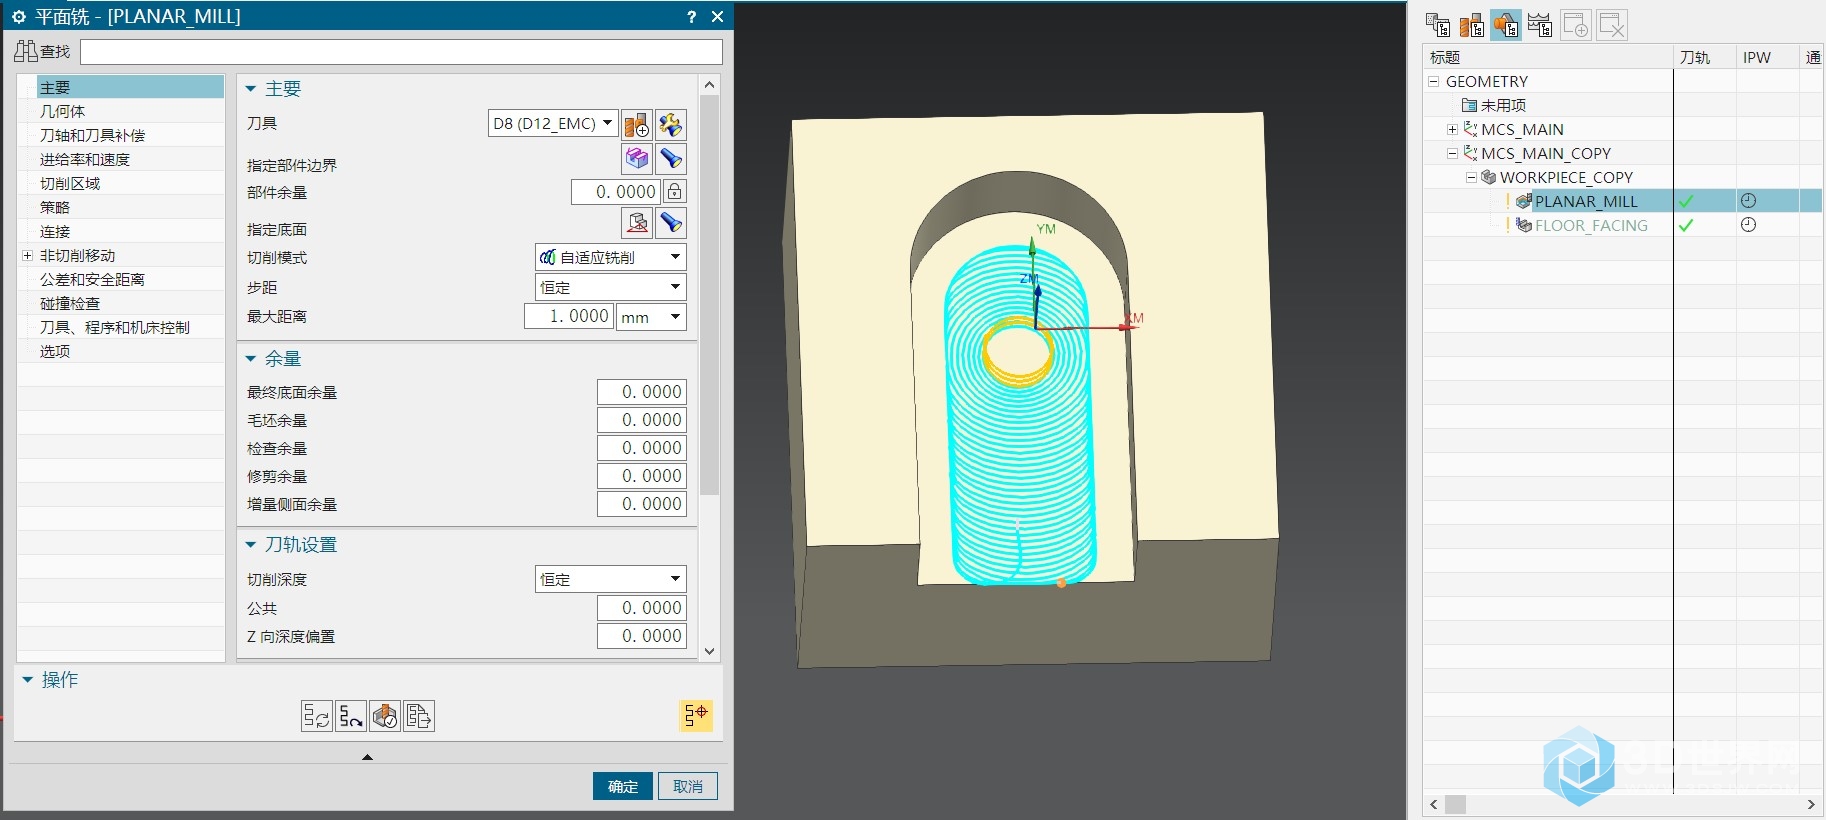1826x820 pixels.
Task: Click the WORKPIECE_COPY workpiece icon
Action: (x=1488, y=177)
